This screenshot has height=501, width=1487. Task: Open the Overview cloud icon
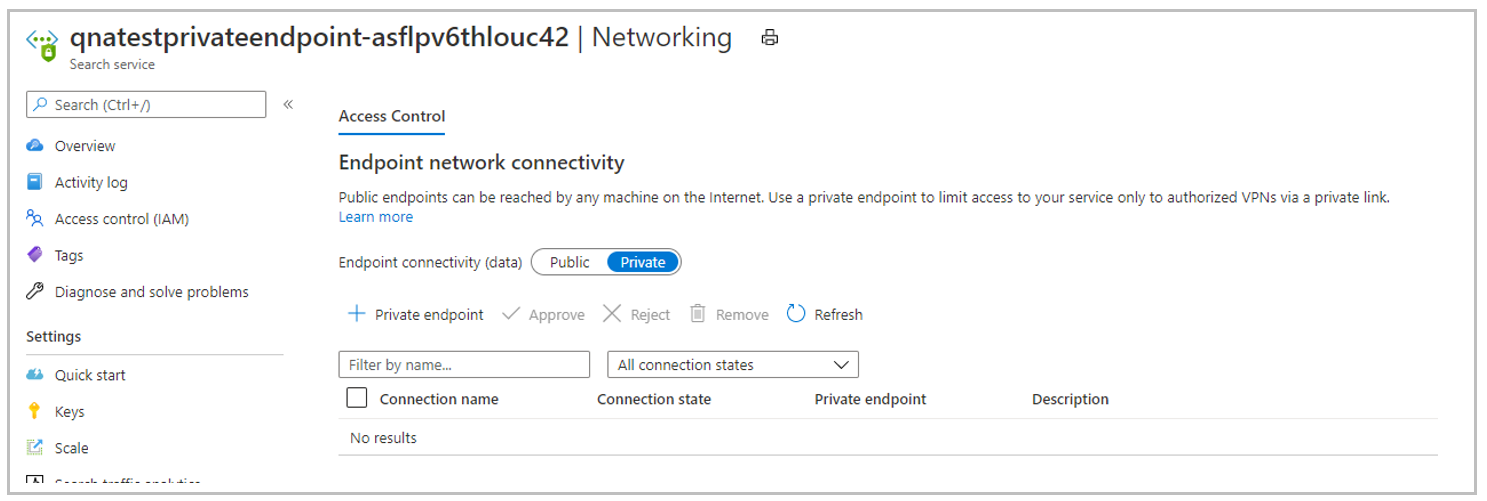[x=35, y=146]
